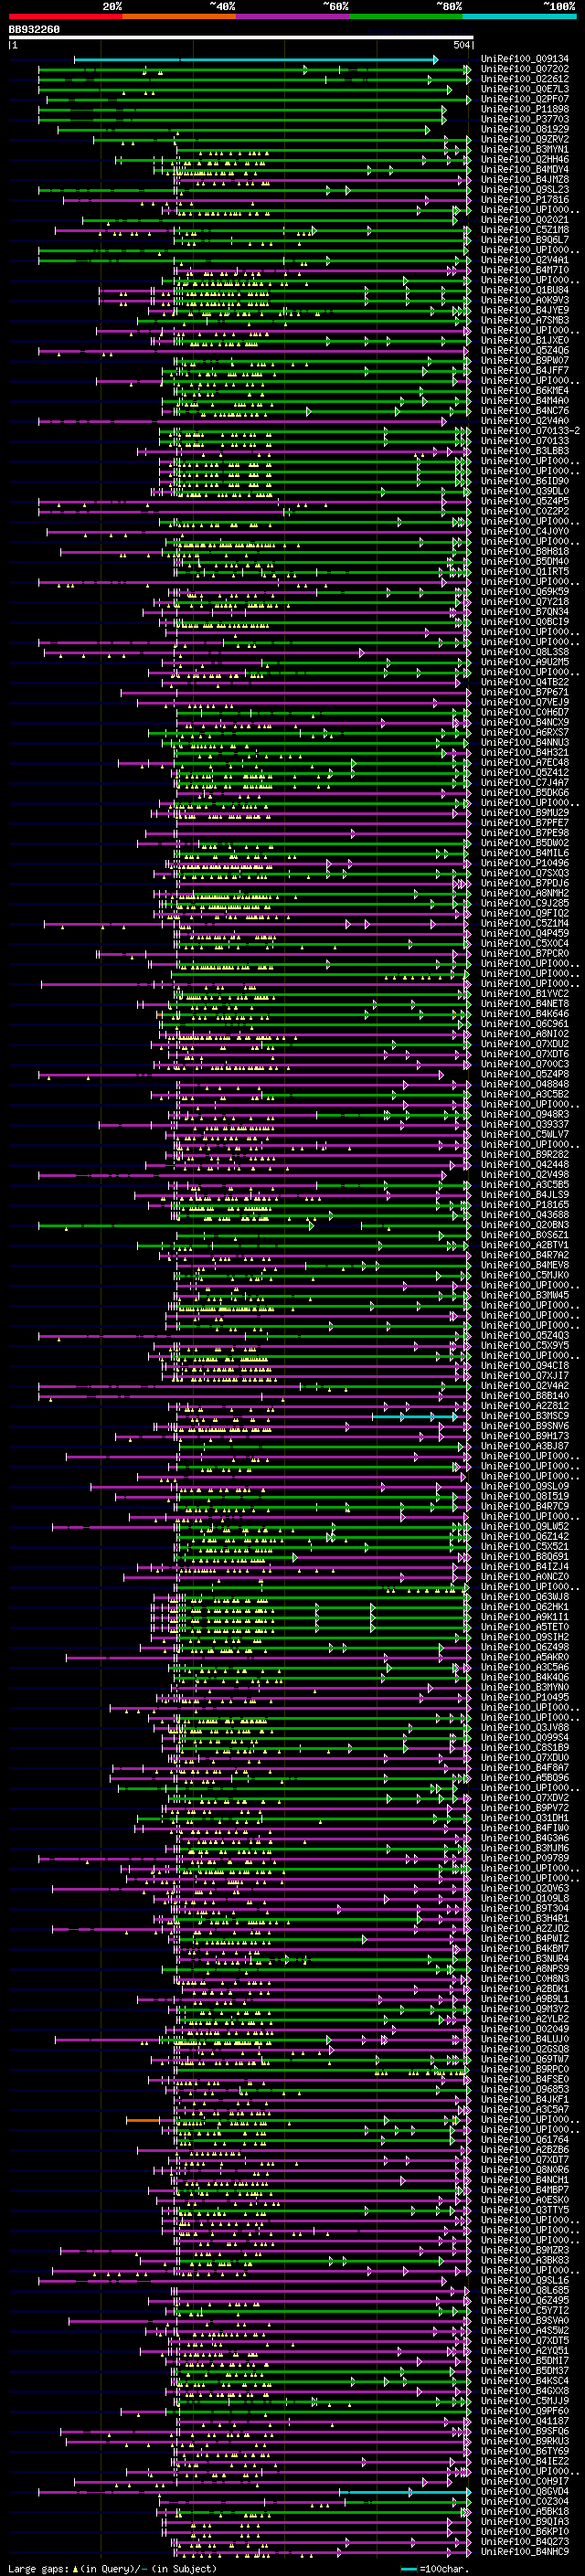Select the UniRef100_A8NI02 label
This screenshot has width=585, height=2576.
click(525, 1033)
